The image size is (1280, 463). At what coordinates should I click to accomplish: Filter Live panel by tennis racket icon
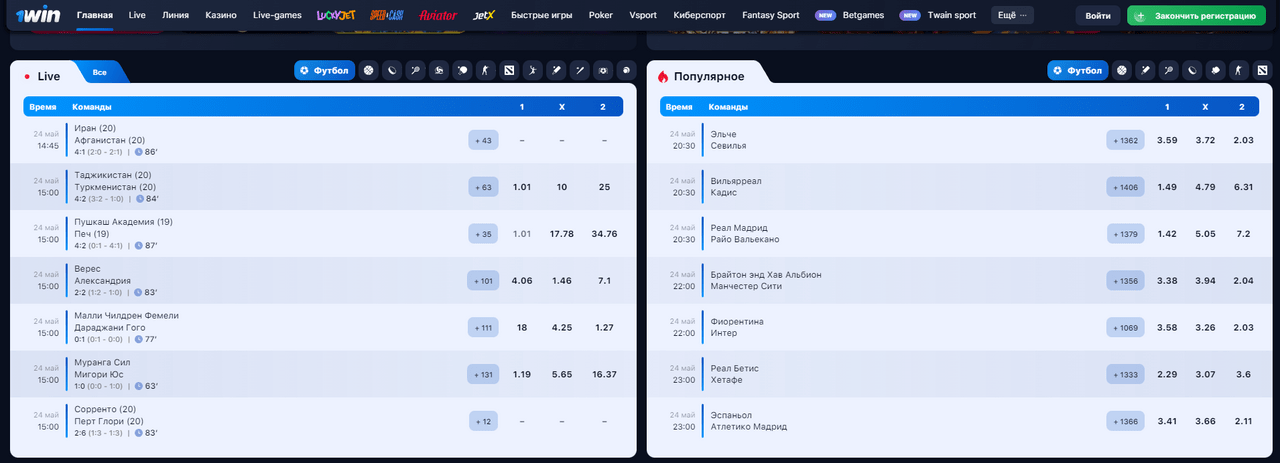click(x=415, y=71)
